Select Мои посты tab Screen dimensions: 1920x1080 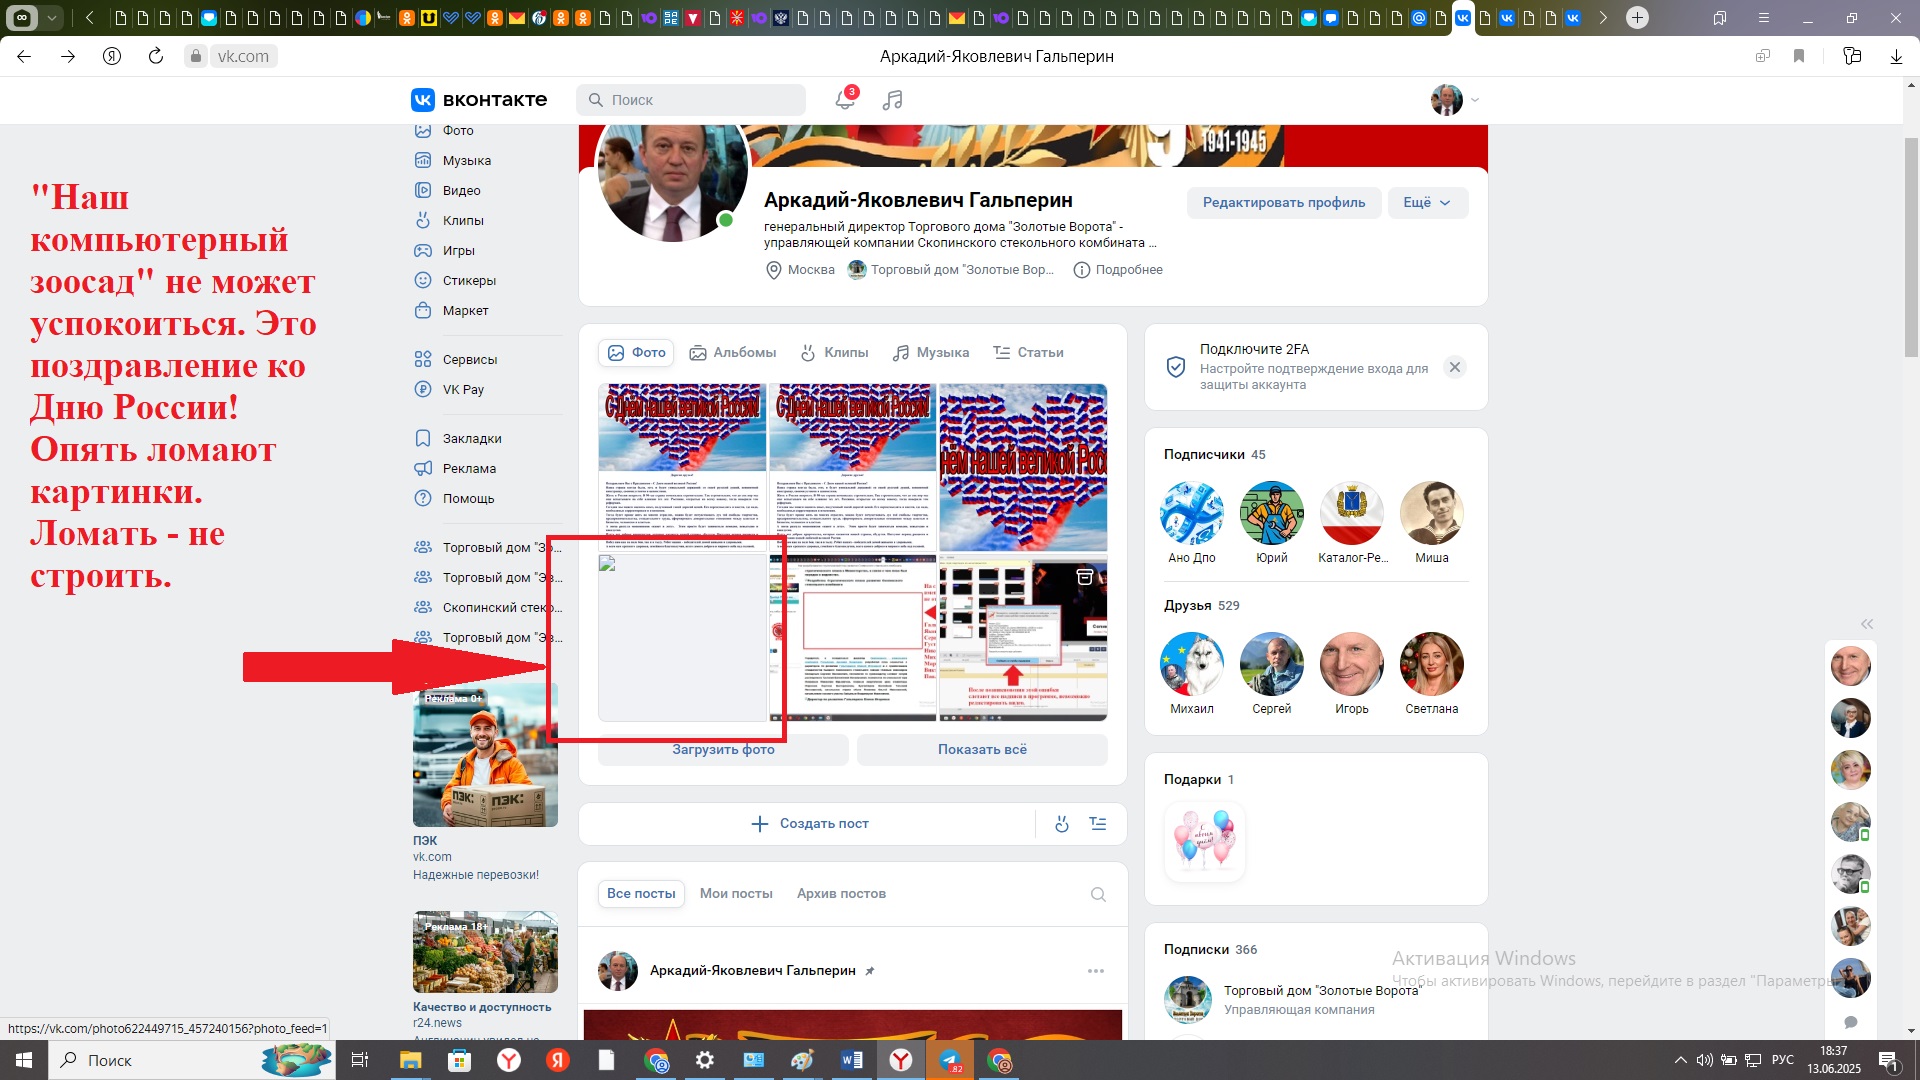pos(736,894)
